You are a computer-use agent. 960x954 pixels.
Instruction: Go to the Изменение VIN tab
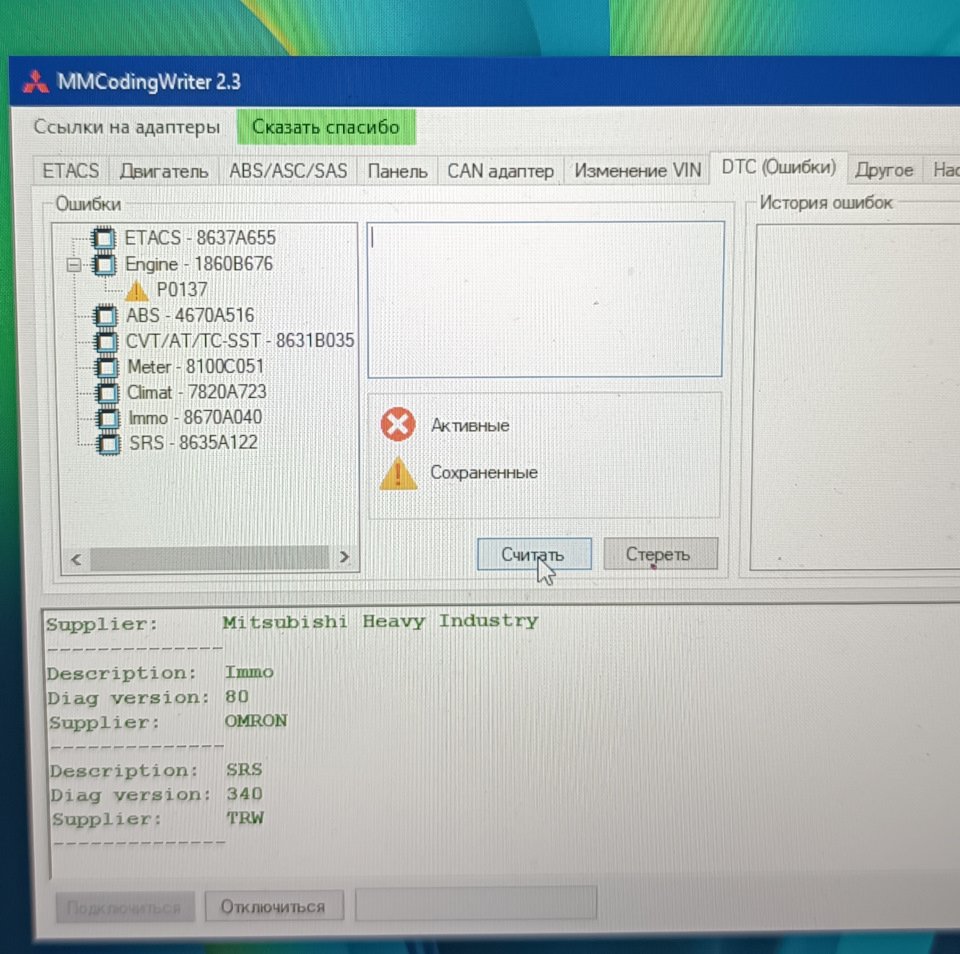(637, 170)
